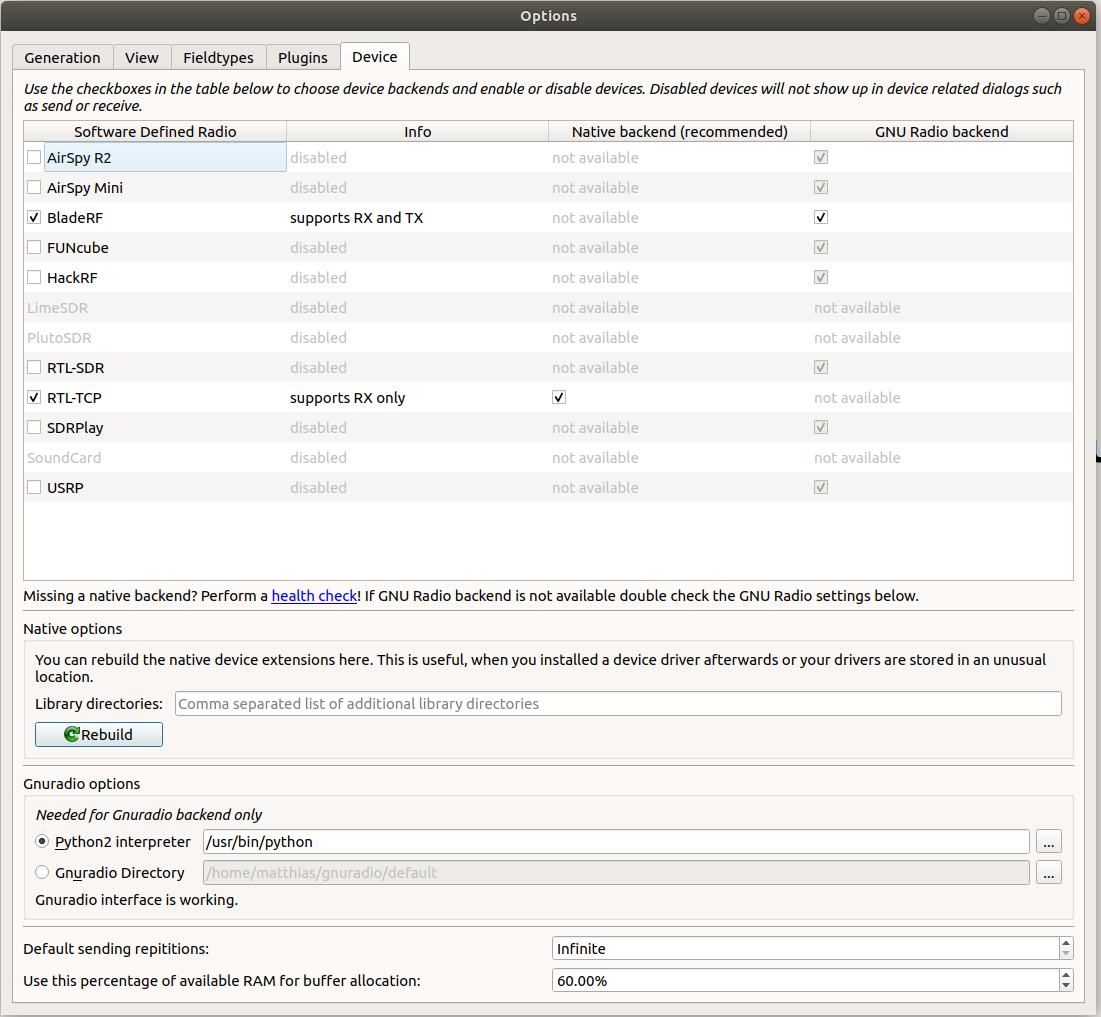Open the Fieldtypes tab
Screen dimensions: 1101x1017
point(218,58)
